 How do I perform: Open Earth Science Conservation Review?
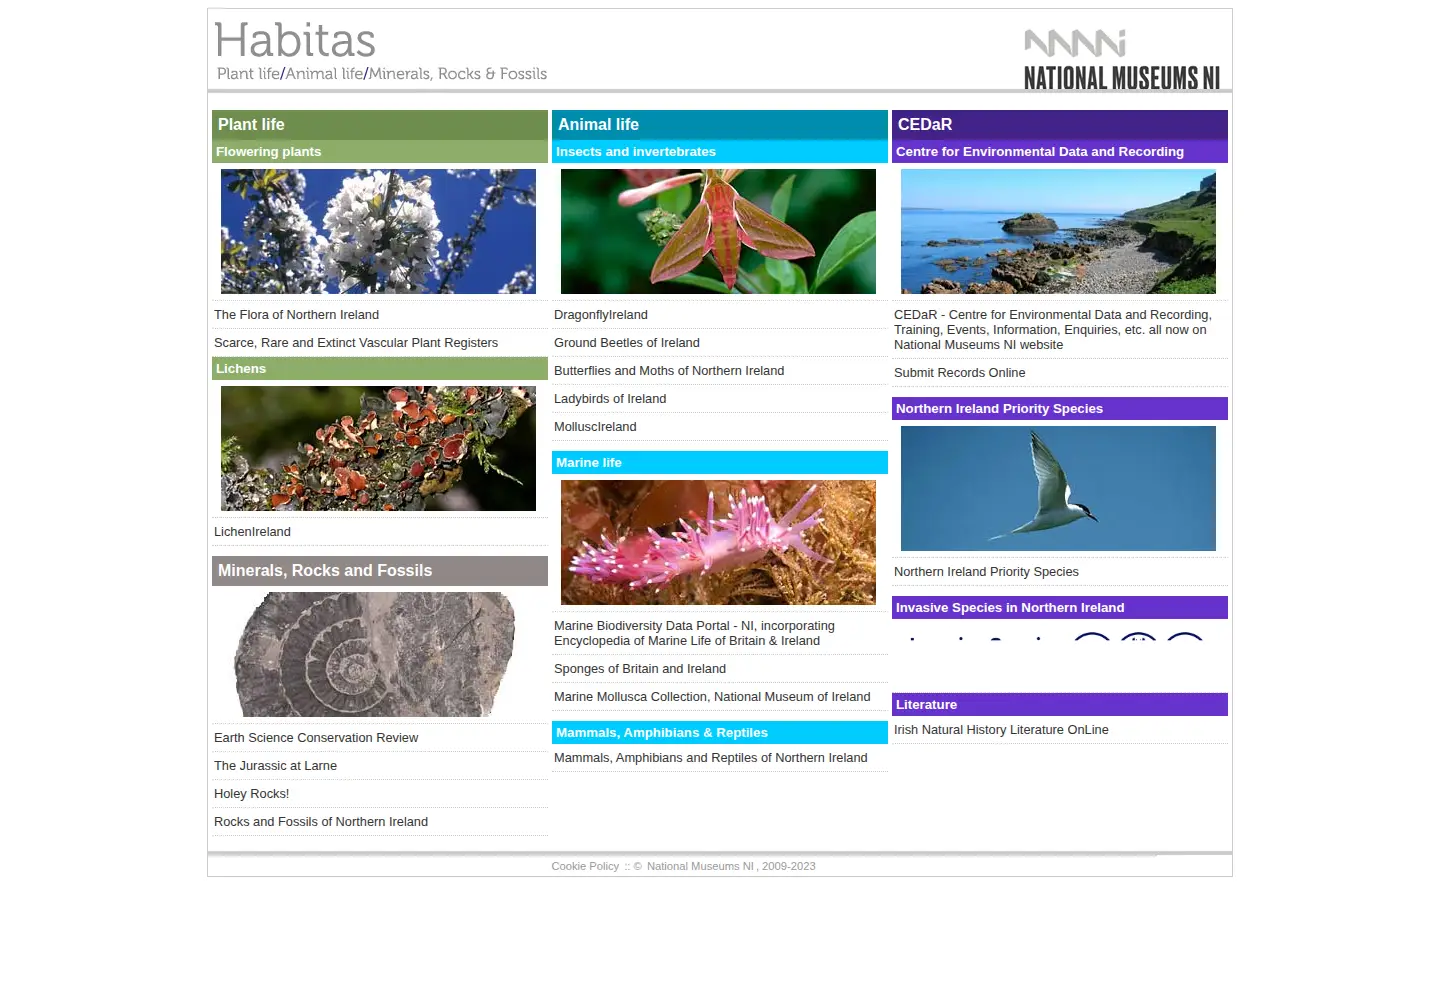[316, 738]
